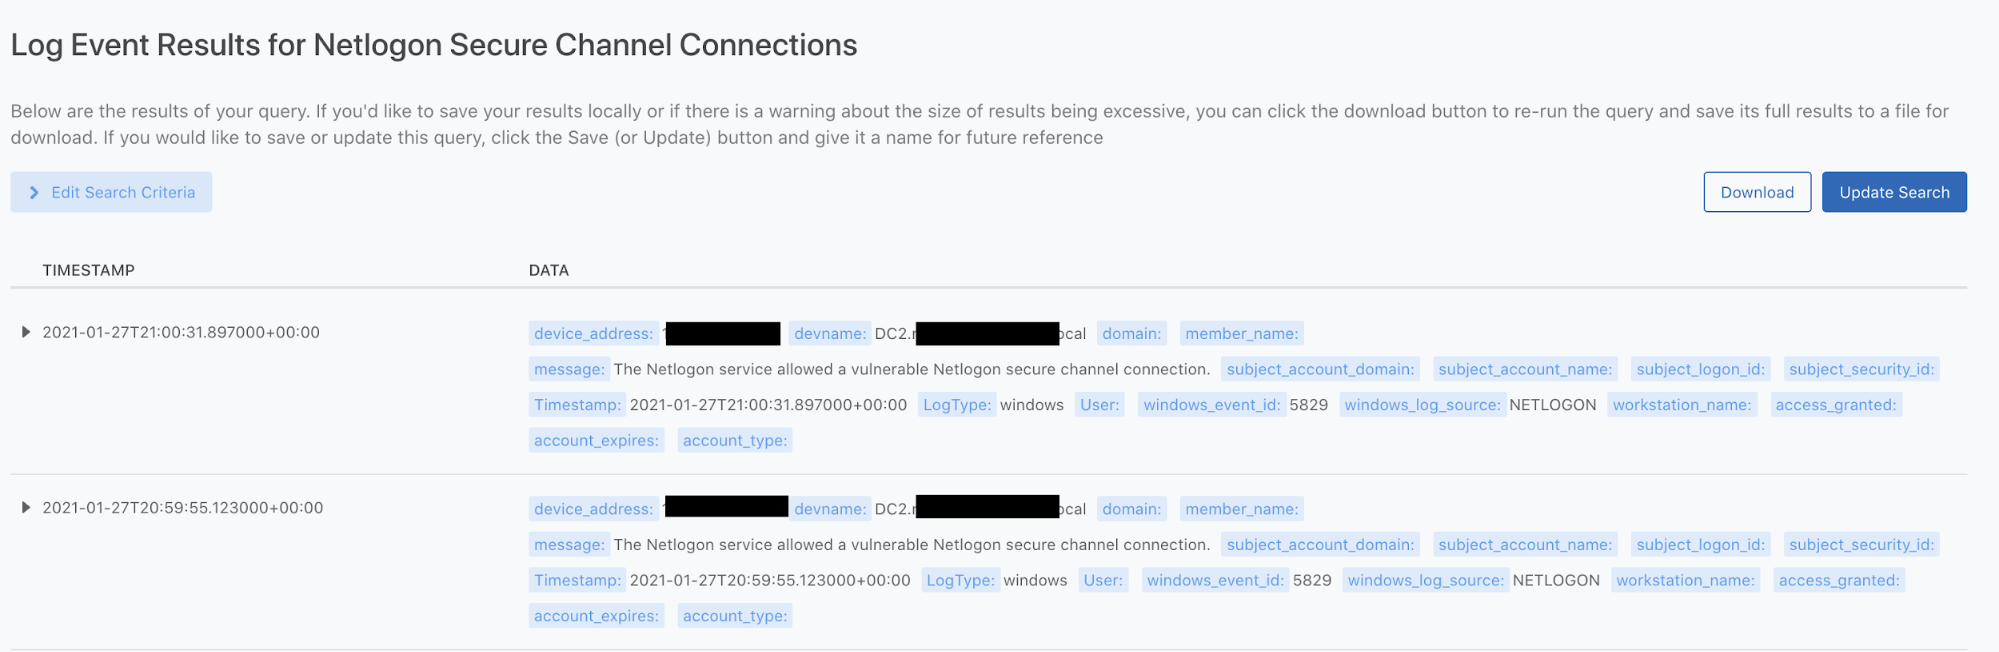This screenshot has height=652, width=1999.
Task: Click account_type tag in first event
Action: (735, 440)
